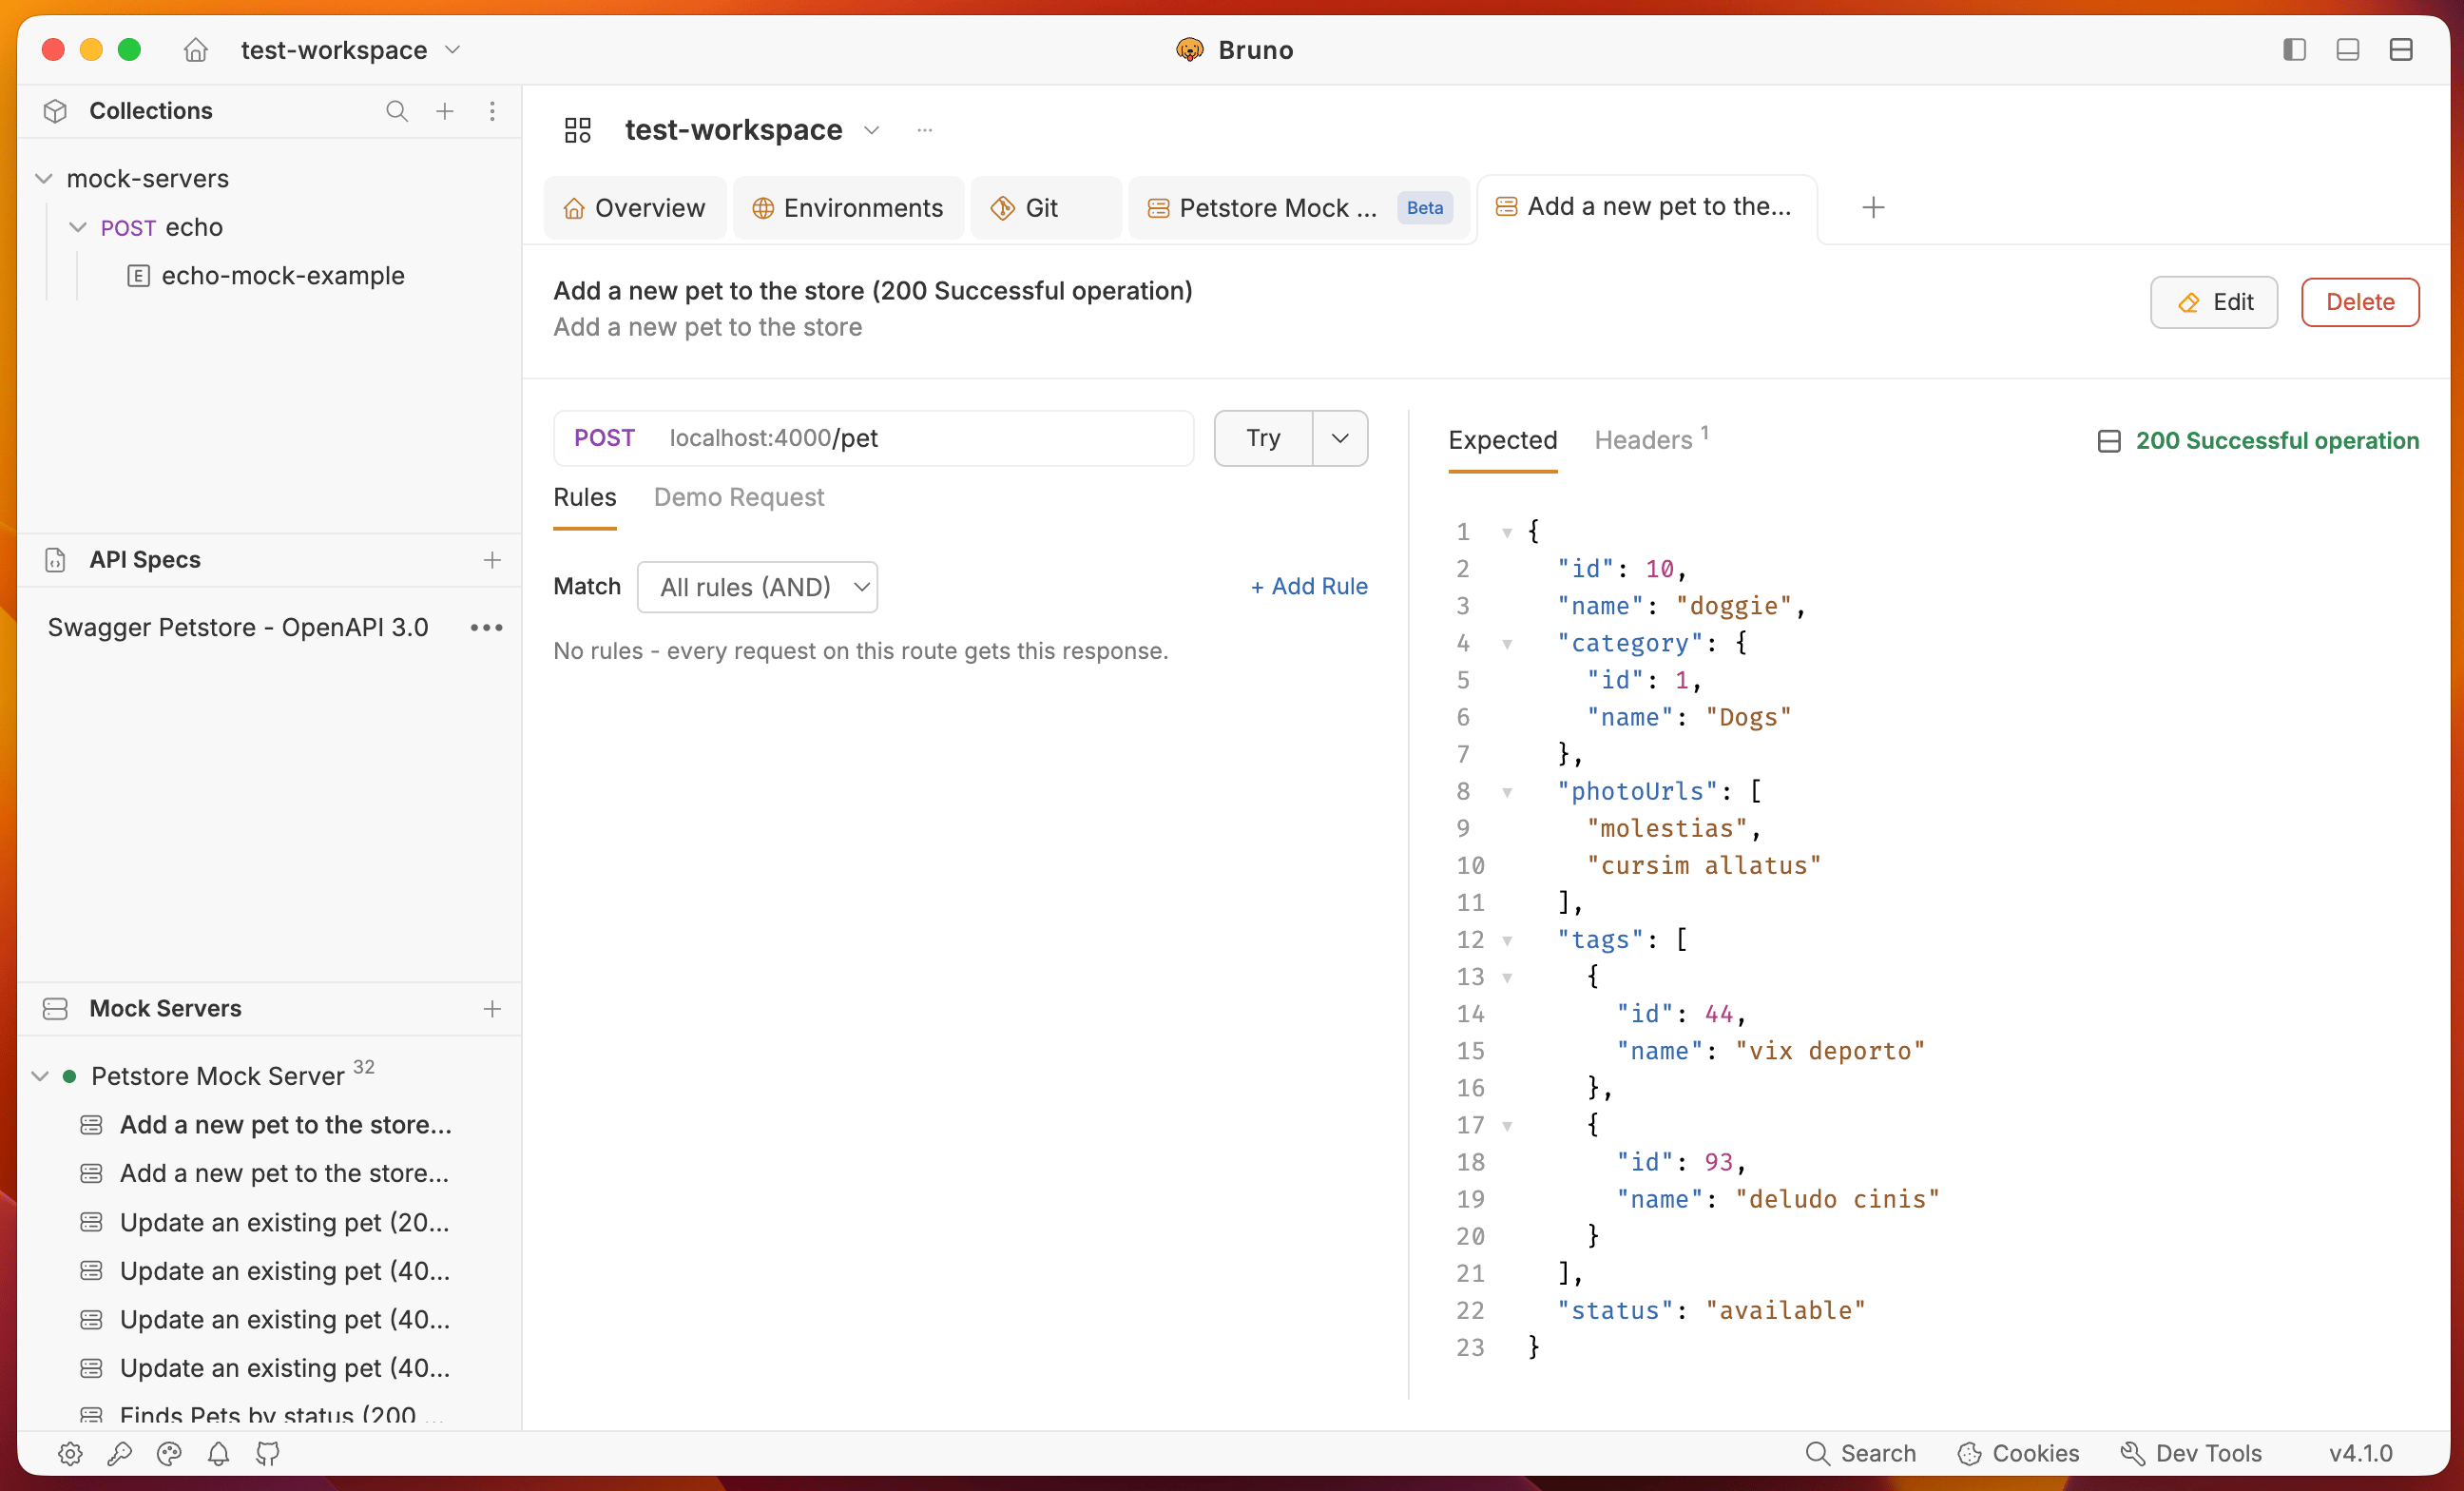The image size is (2464, 1491).
Task: Select the Demo Request tab
Action: click(x=739, y=498)
